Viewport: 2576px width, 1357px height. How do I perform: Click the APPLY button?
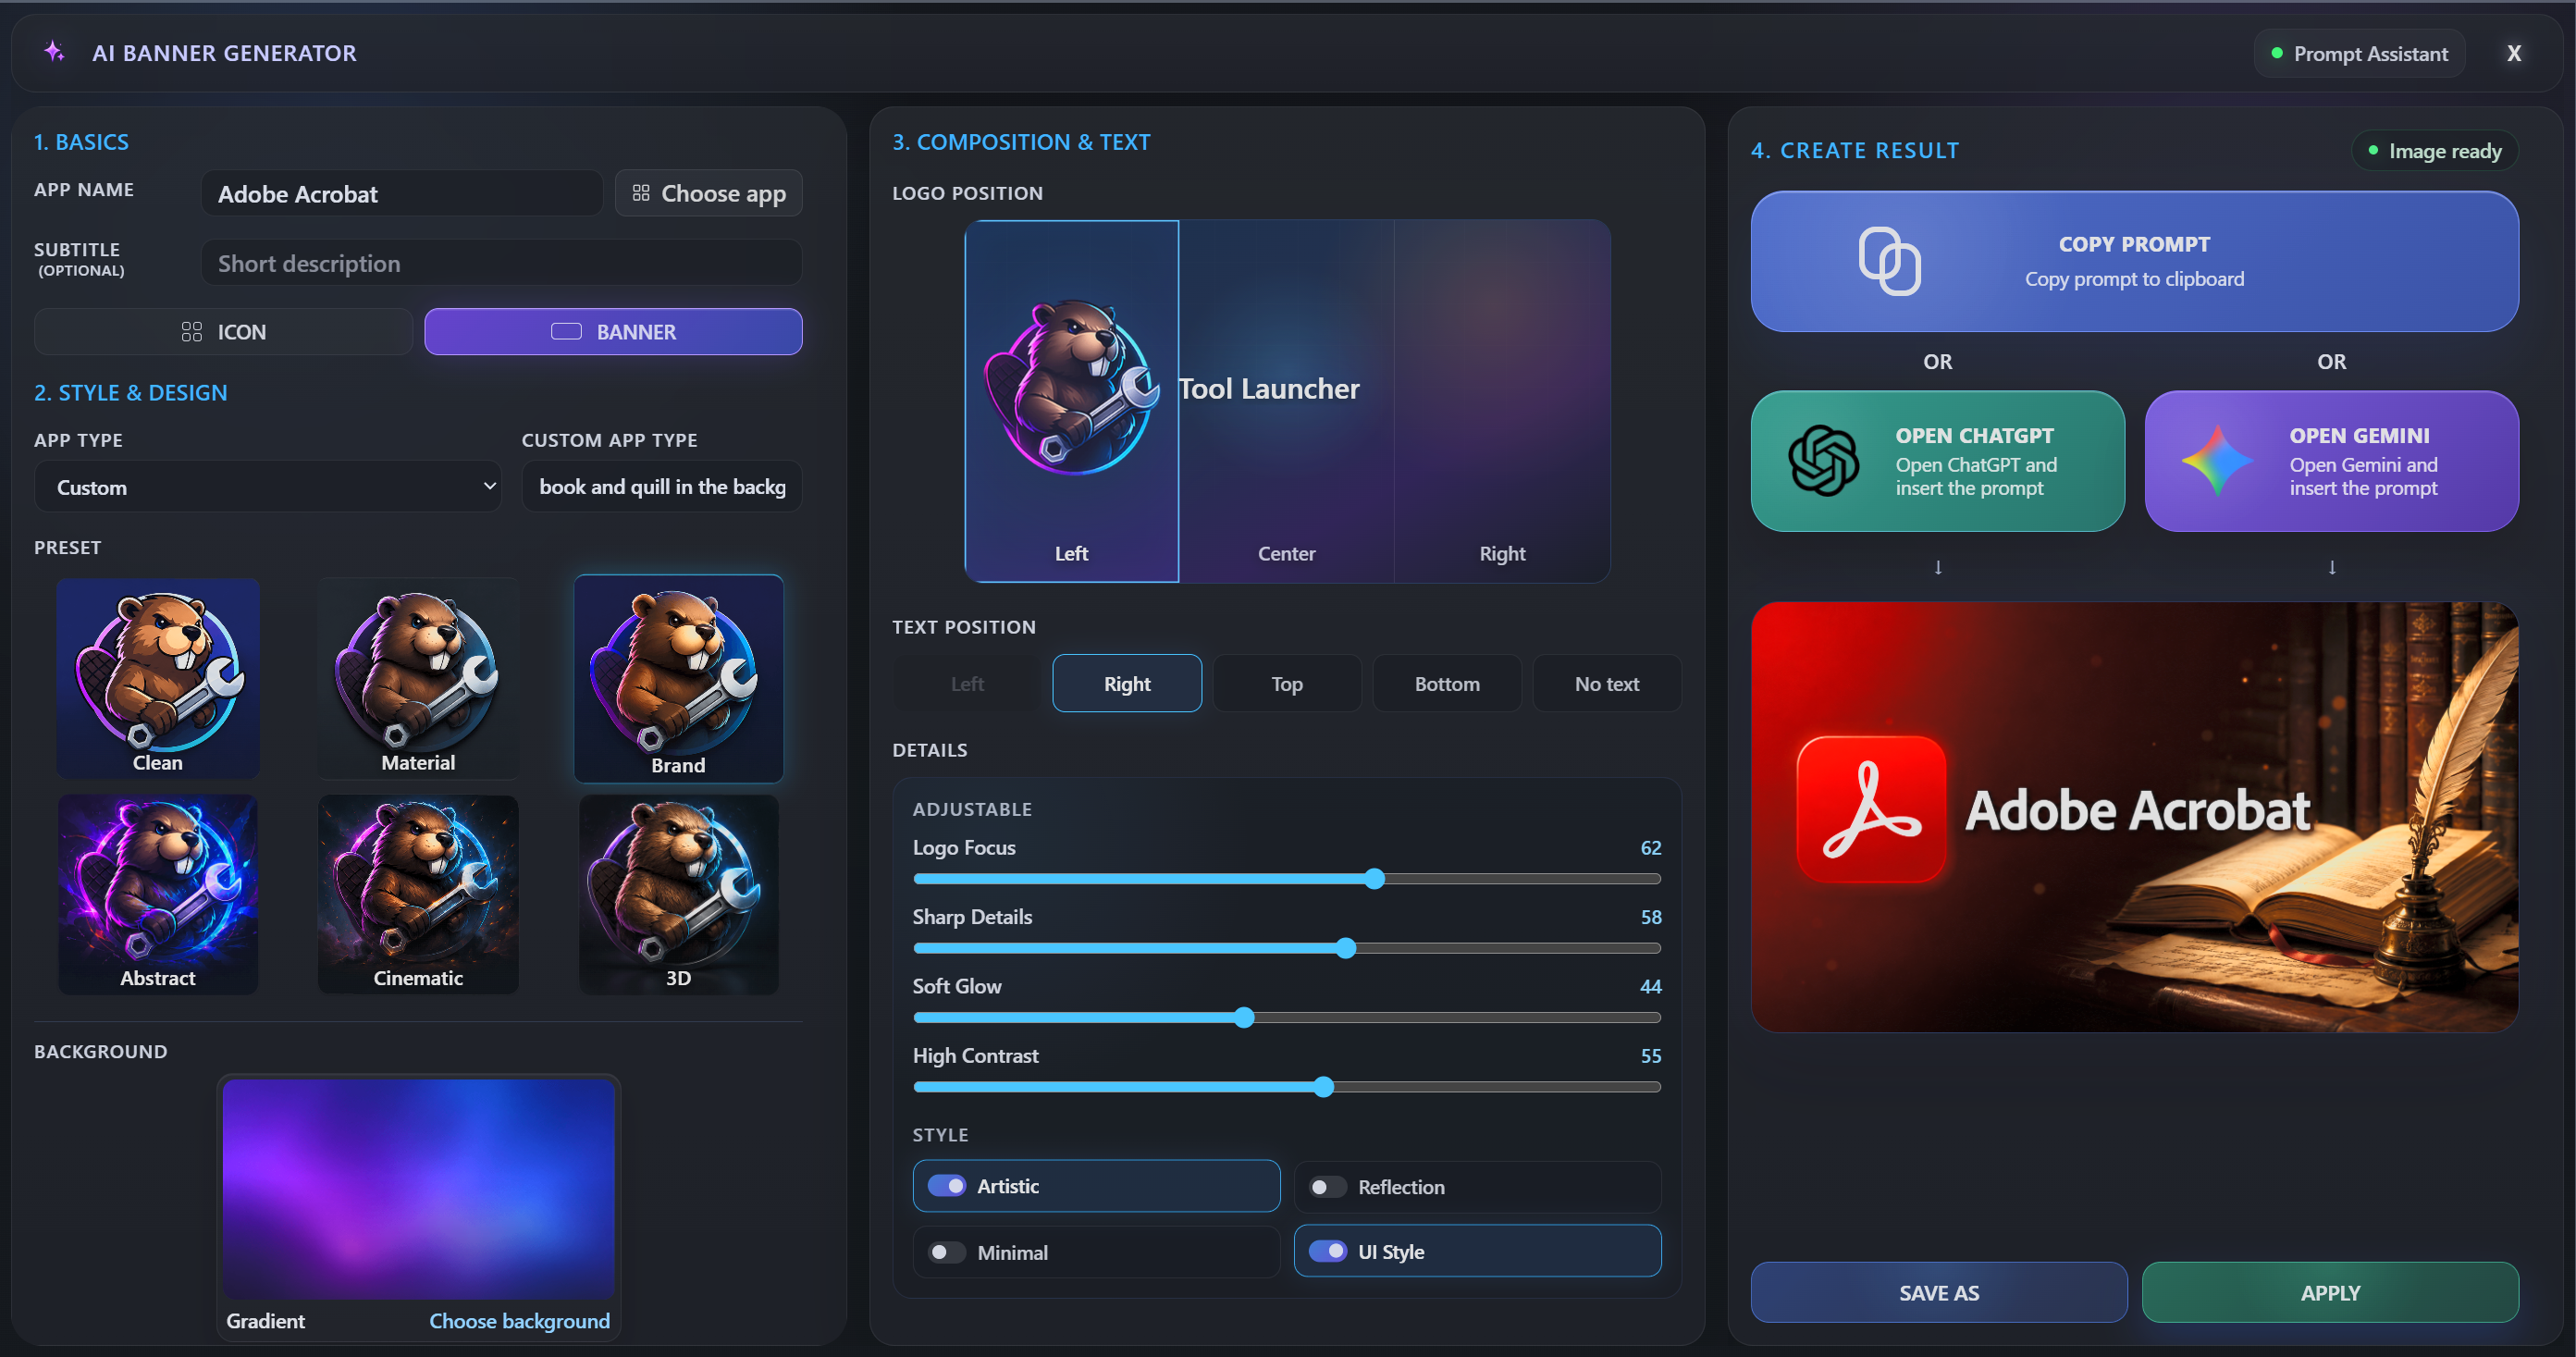coord(2330,1292)
